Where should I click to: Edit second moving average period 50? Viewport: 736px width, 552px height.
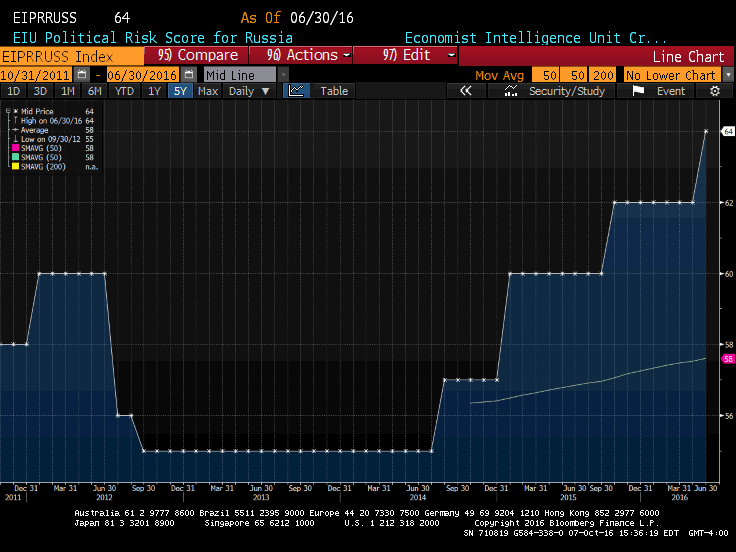click(574, 75)
